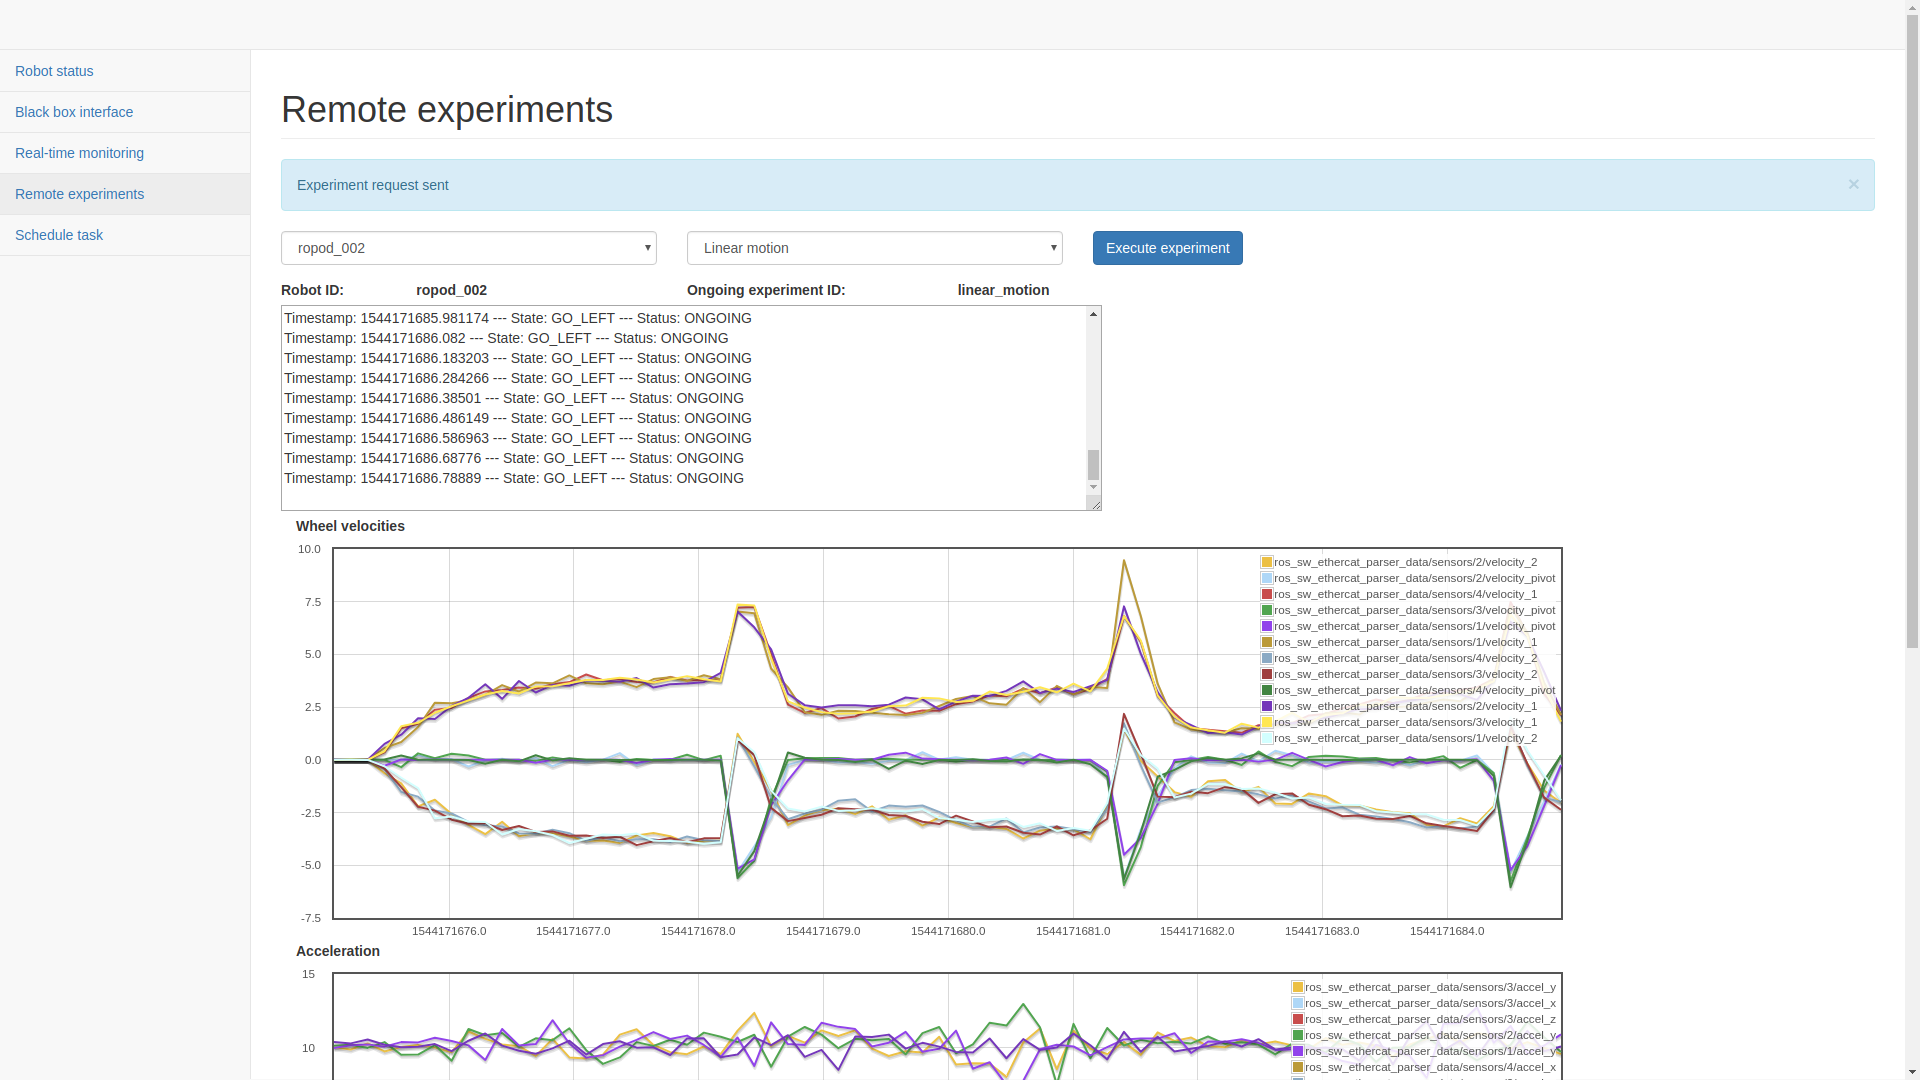Click green sensors/3/velocity_pivot legend swatch
This screenshot has height=1080, width=1920.
tap(1267, 610)
